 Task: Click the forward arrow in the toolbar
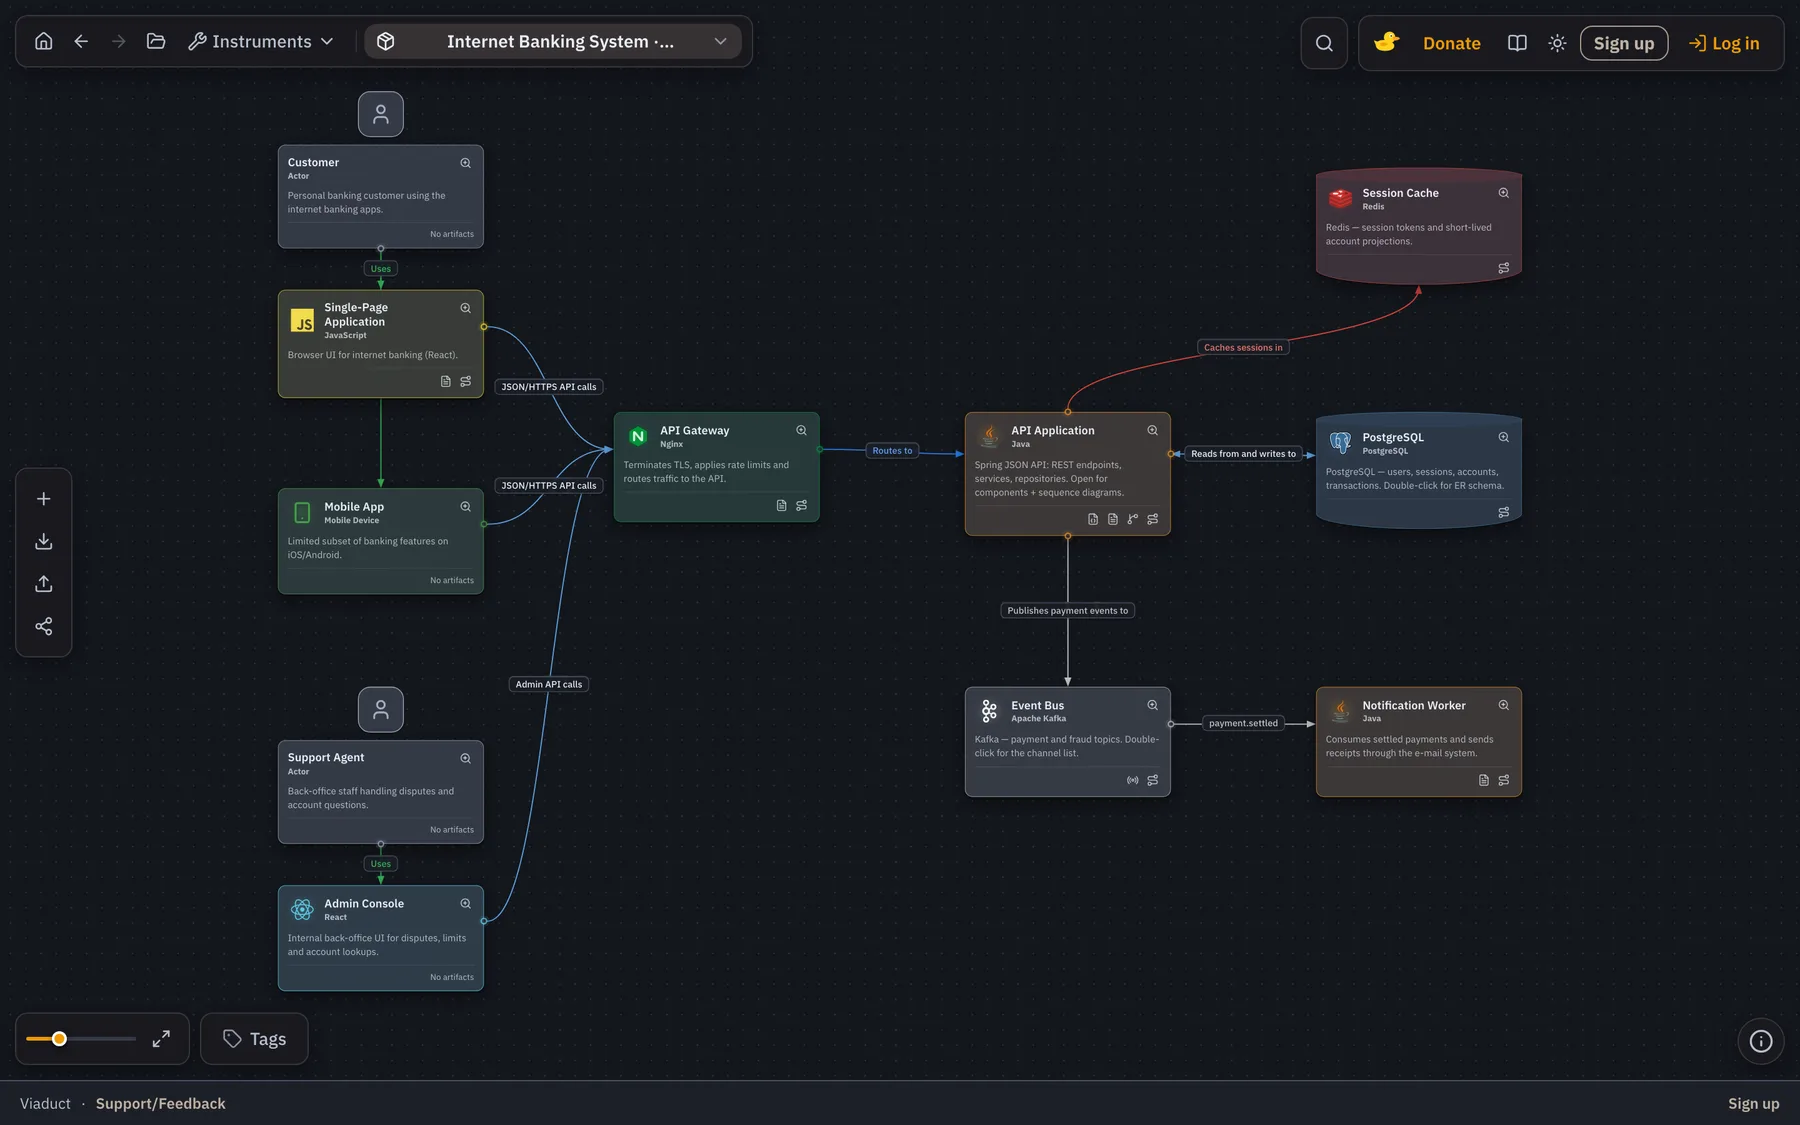tap(119, 42)
